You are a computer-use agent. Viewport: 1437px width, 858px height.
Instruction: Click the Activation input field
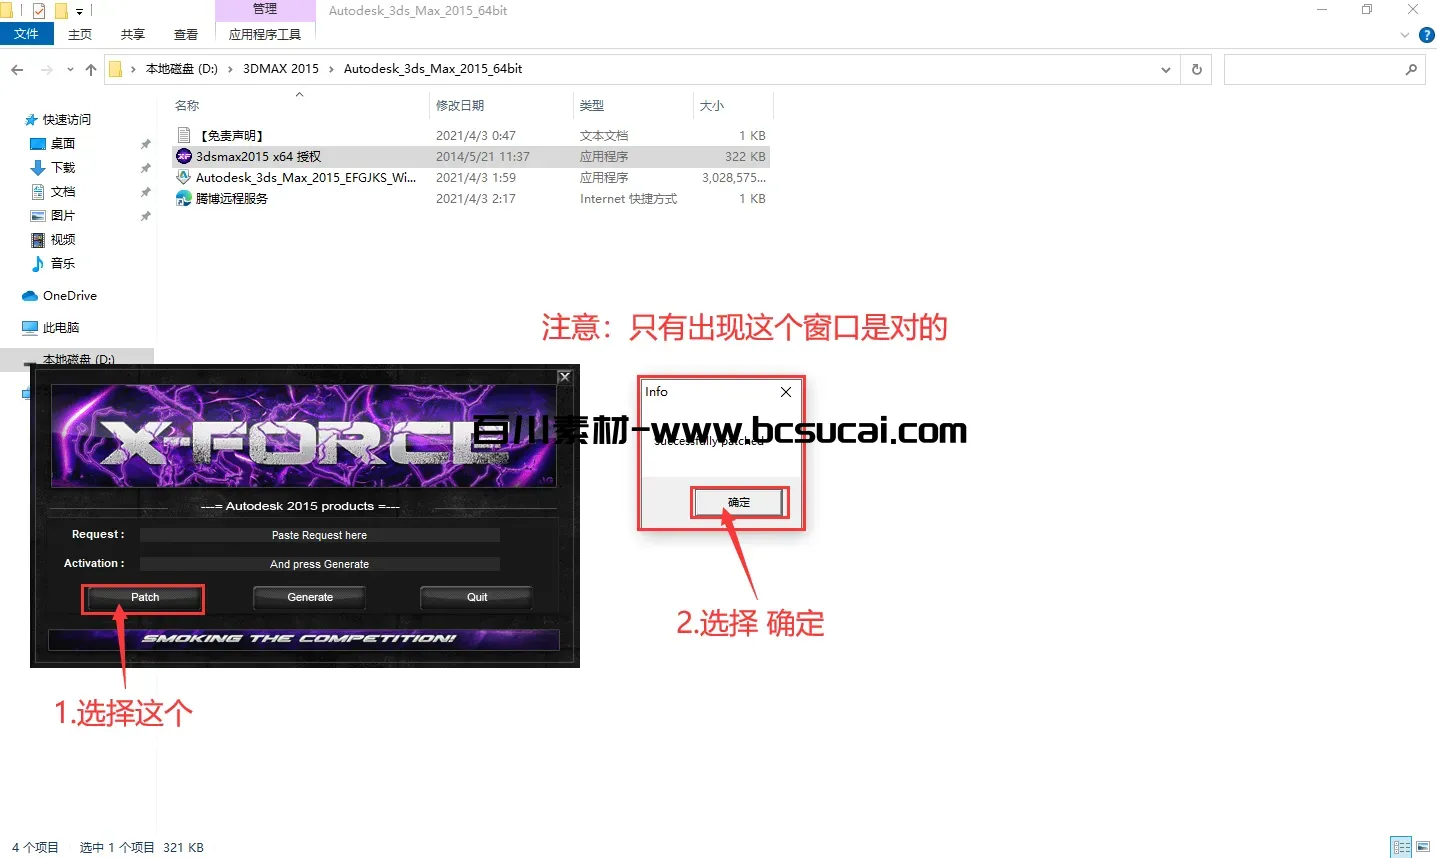click(320, 564)
